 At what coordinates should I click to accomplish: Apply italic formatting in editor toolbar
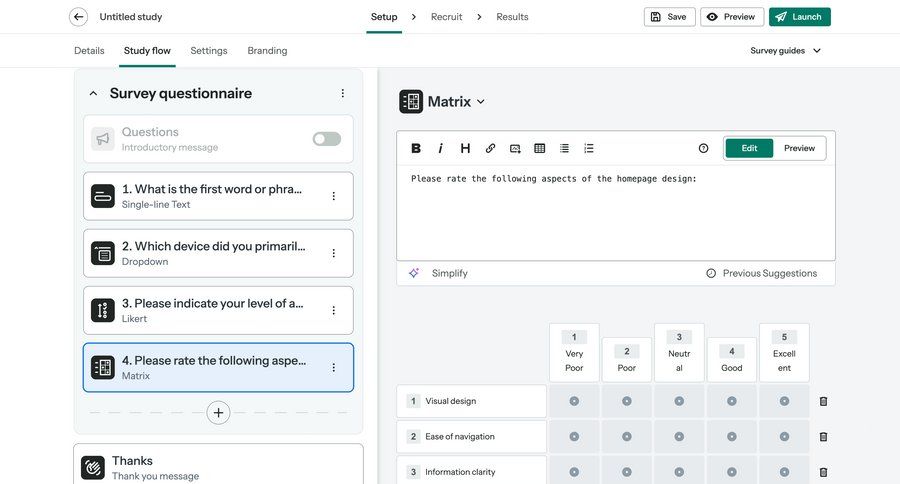tap(440, 148)
